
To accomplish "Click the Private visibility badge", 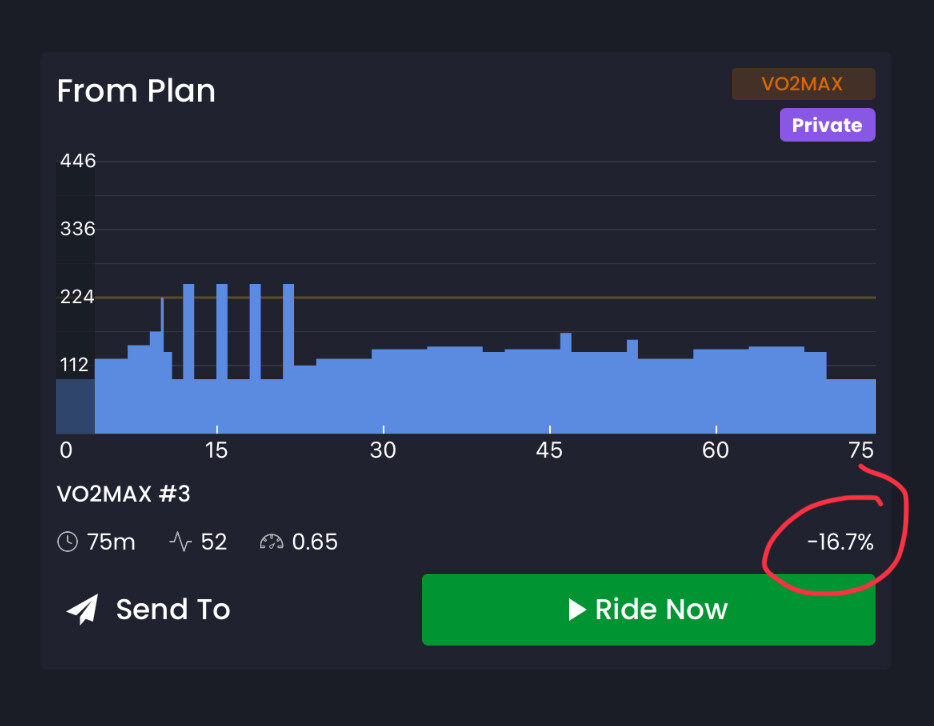I will click(827, 125).
